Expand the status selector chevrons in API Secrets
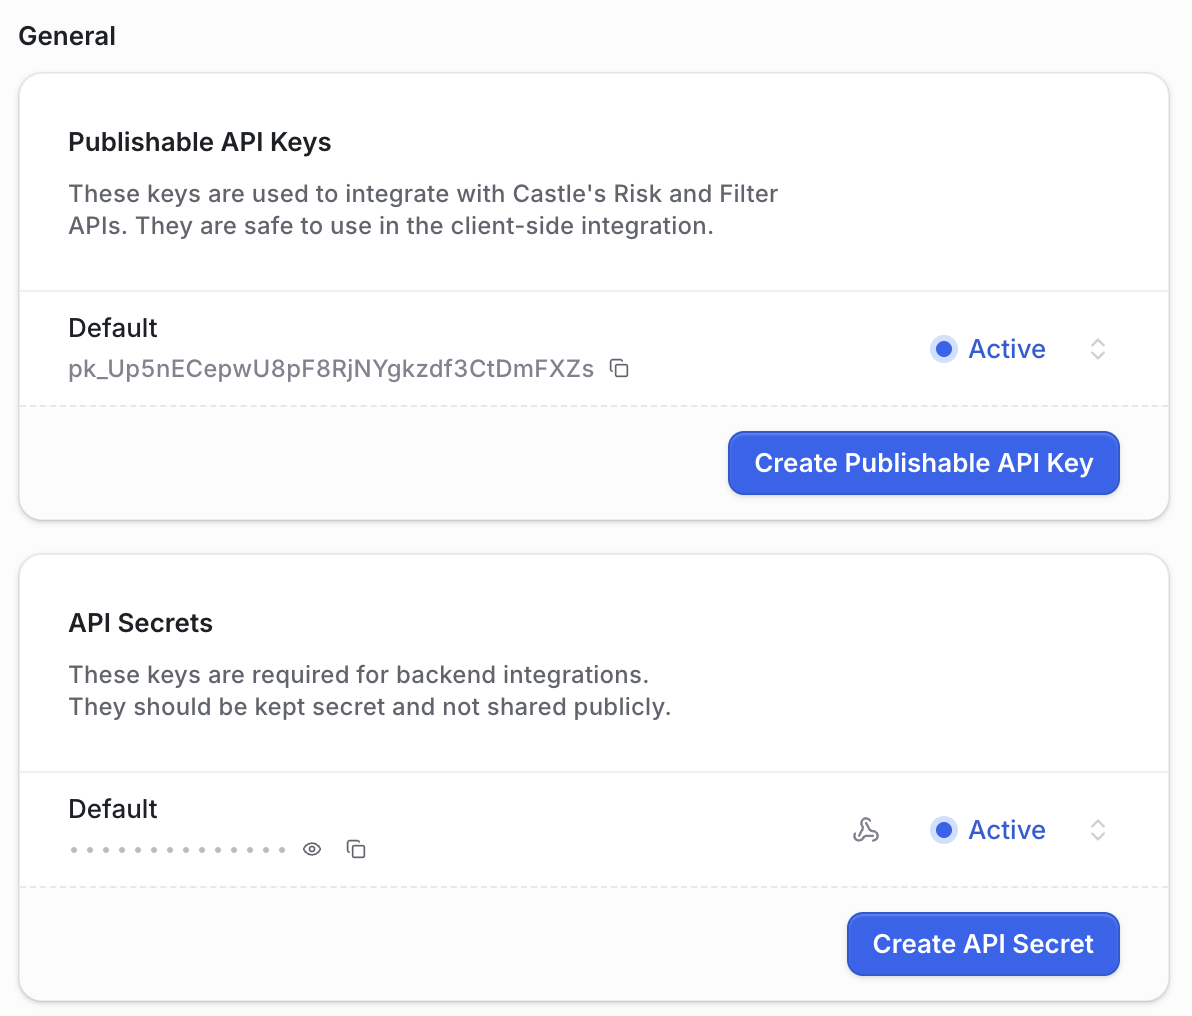 click(1098, 830)
